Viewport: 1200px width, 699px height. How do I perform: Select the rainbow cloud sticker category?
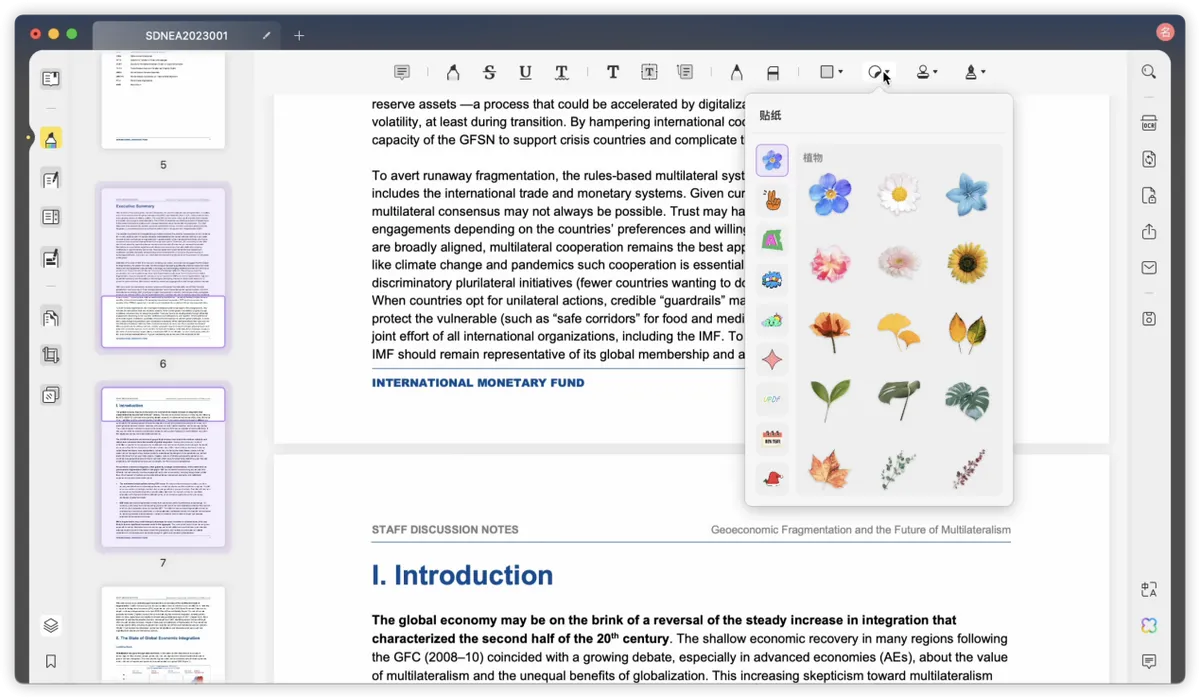772,320
